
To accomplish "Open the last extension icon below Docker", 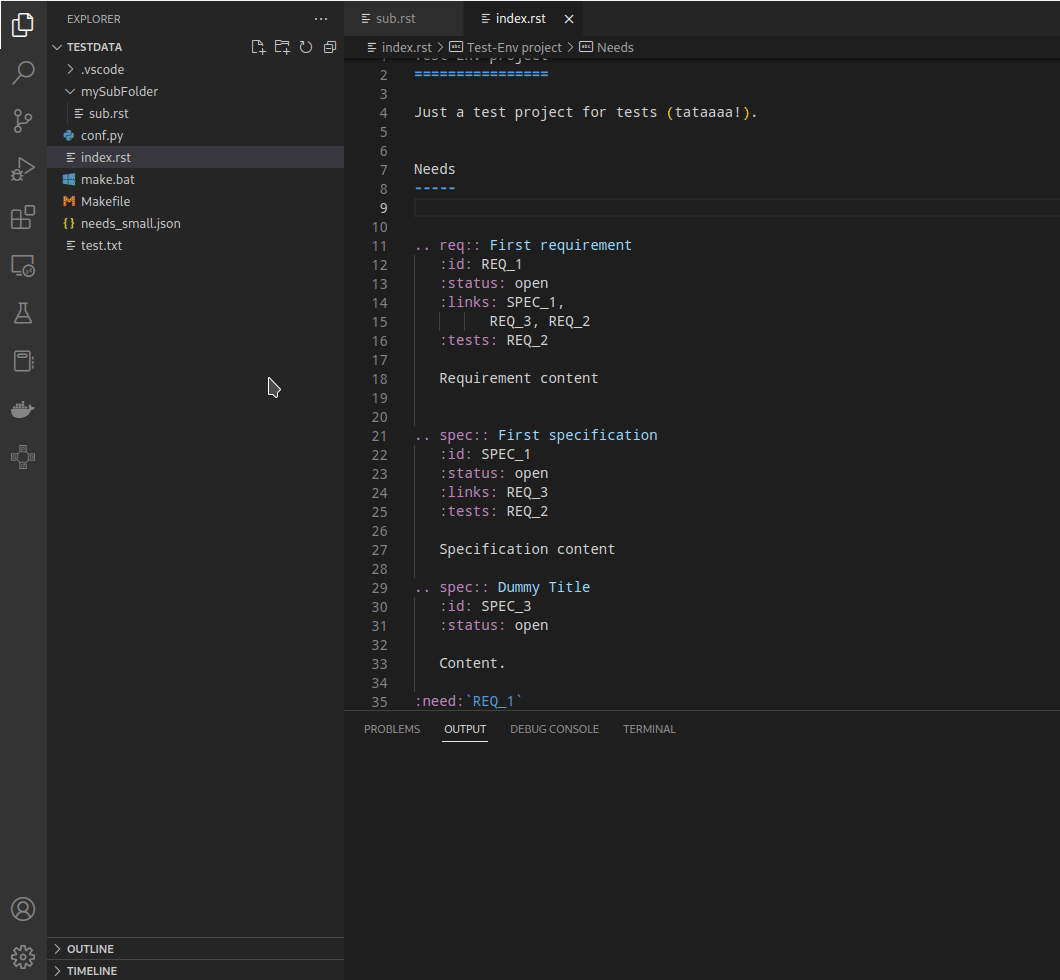I will tap(23, 457).
